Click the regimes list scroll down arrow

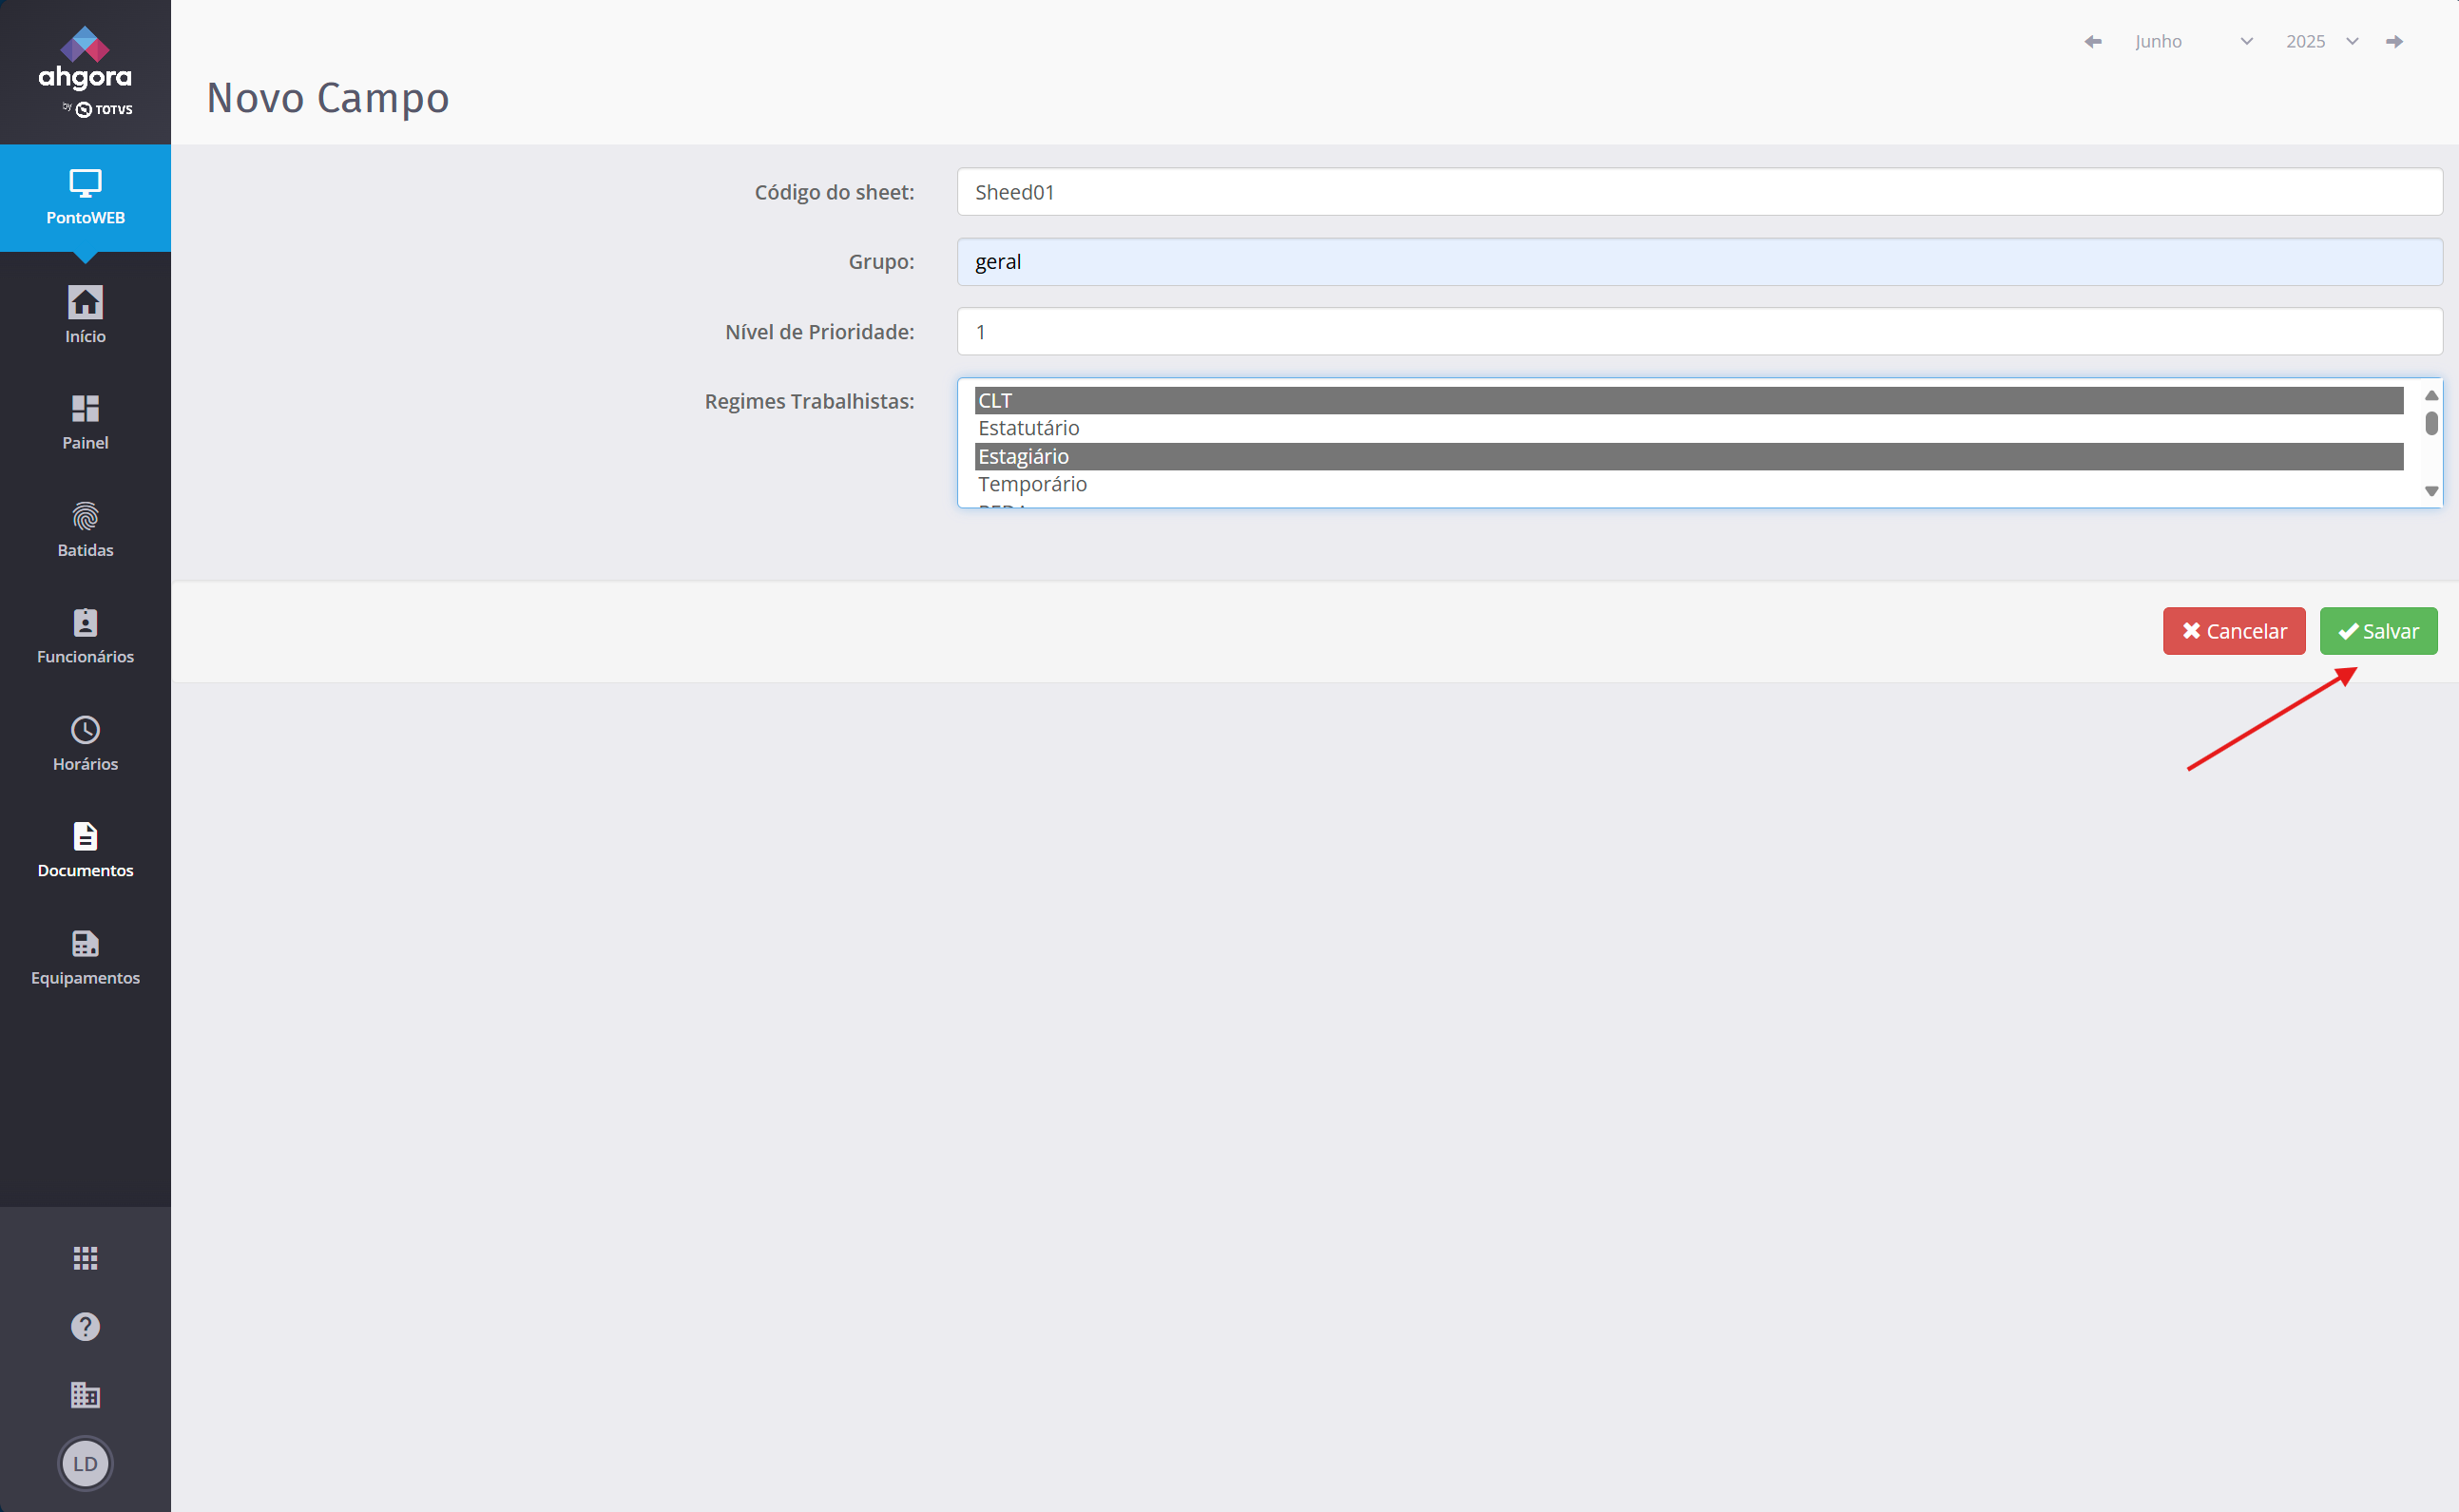(2431, 491)
